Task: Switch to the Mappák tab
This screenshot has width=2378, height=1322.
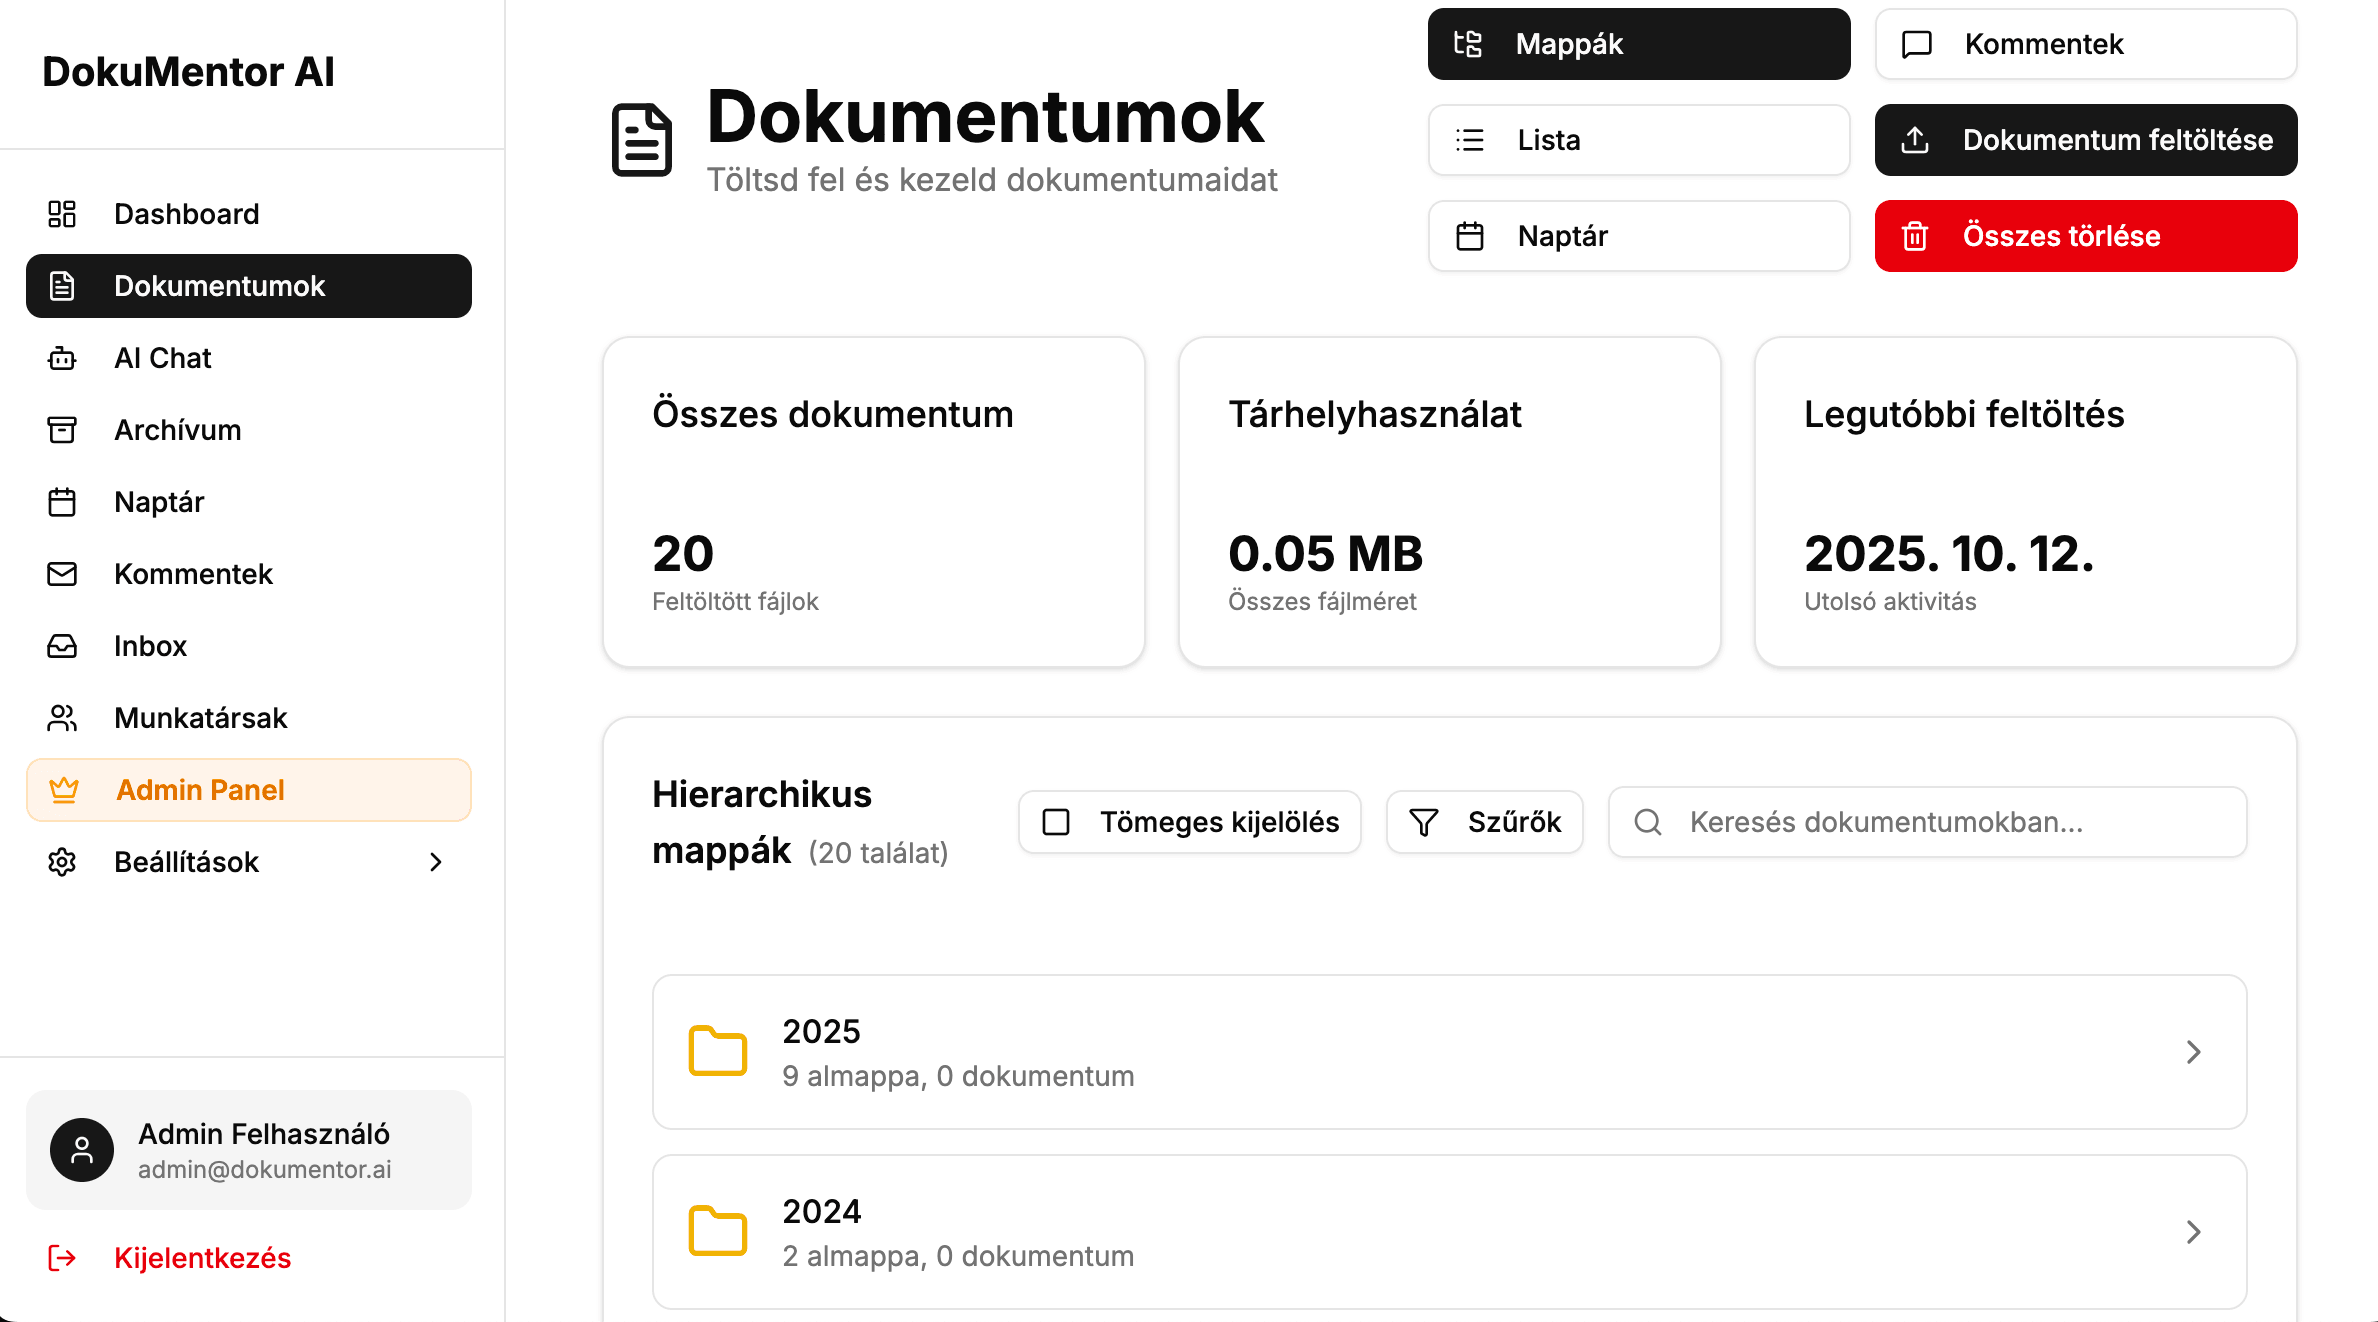Action: point(1638,43)
